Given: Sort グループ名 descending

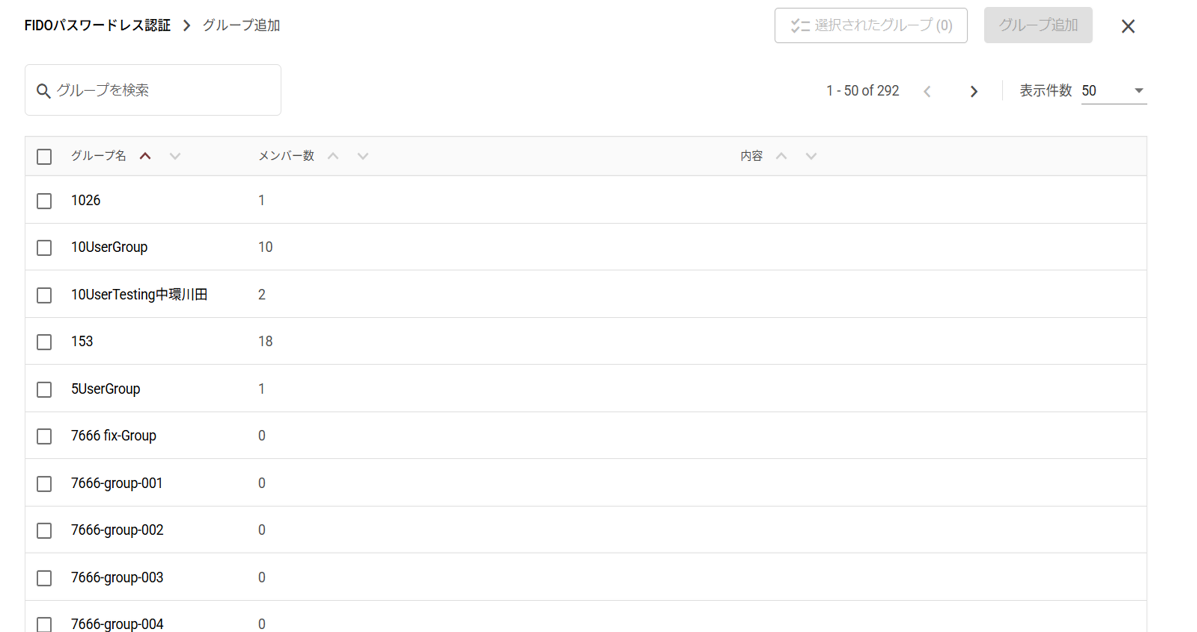Looking at the screenshot, I should tap(175, 156).
